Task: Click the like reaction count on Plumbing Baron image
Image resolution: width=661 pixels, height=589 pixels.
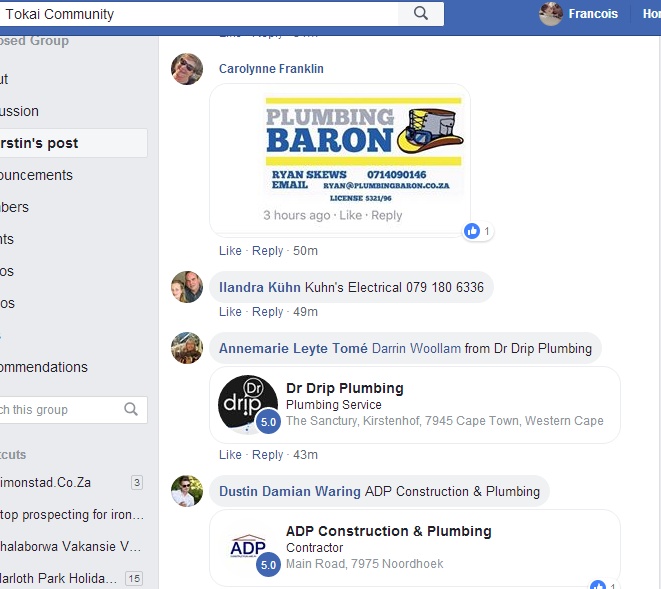Action: pyautogui.click(x=478, y=231)
